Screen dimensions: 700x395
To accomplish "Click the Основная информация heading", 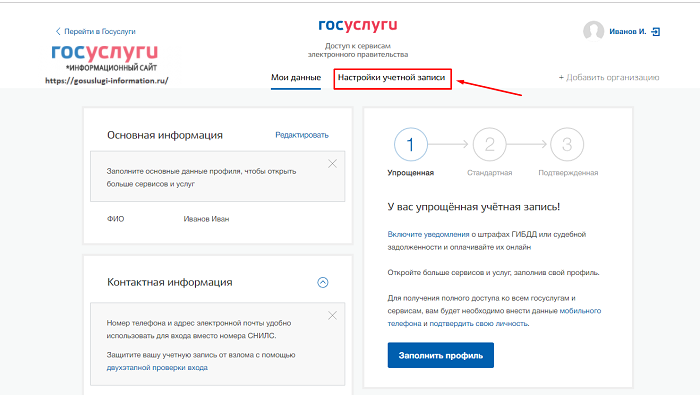I will (x=165, y=135).
